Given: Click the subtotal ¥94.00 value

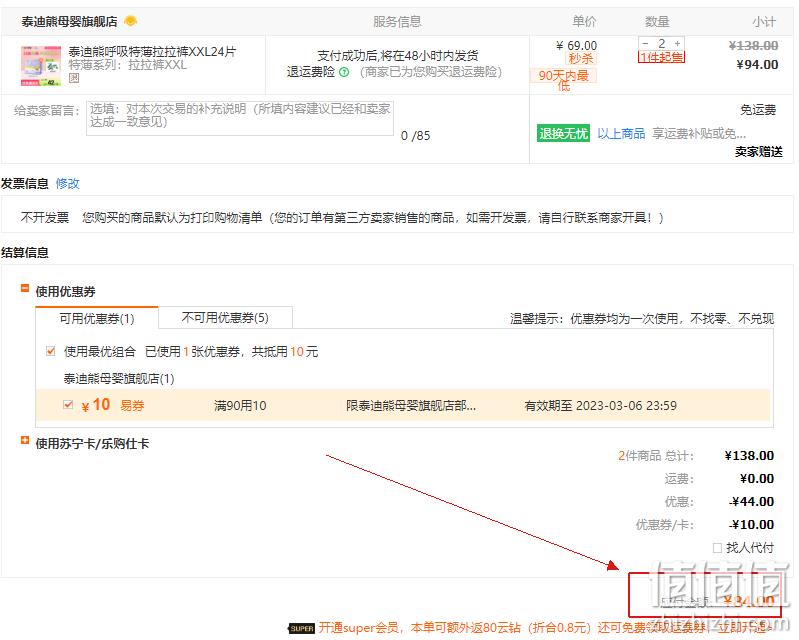Looking at the screenshot, I should [757, 65].
